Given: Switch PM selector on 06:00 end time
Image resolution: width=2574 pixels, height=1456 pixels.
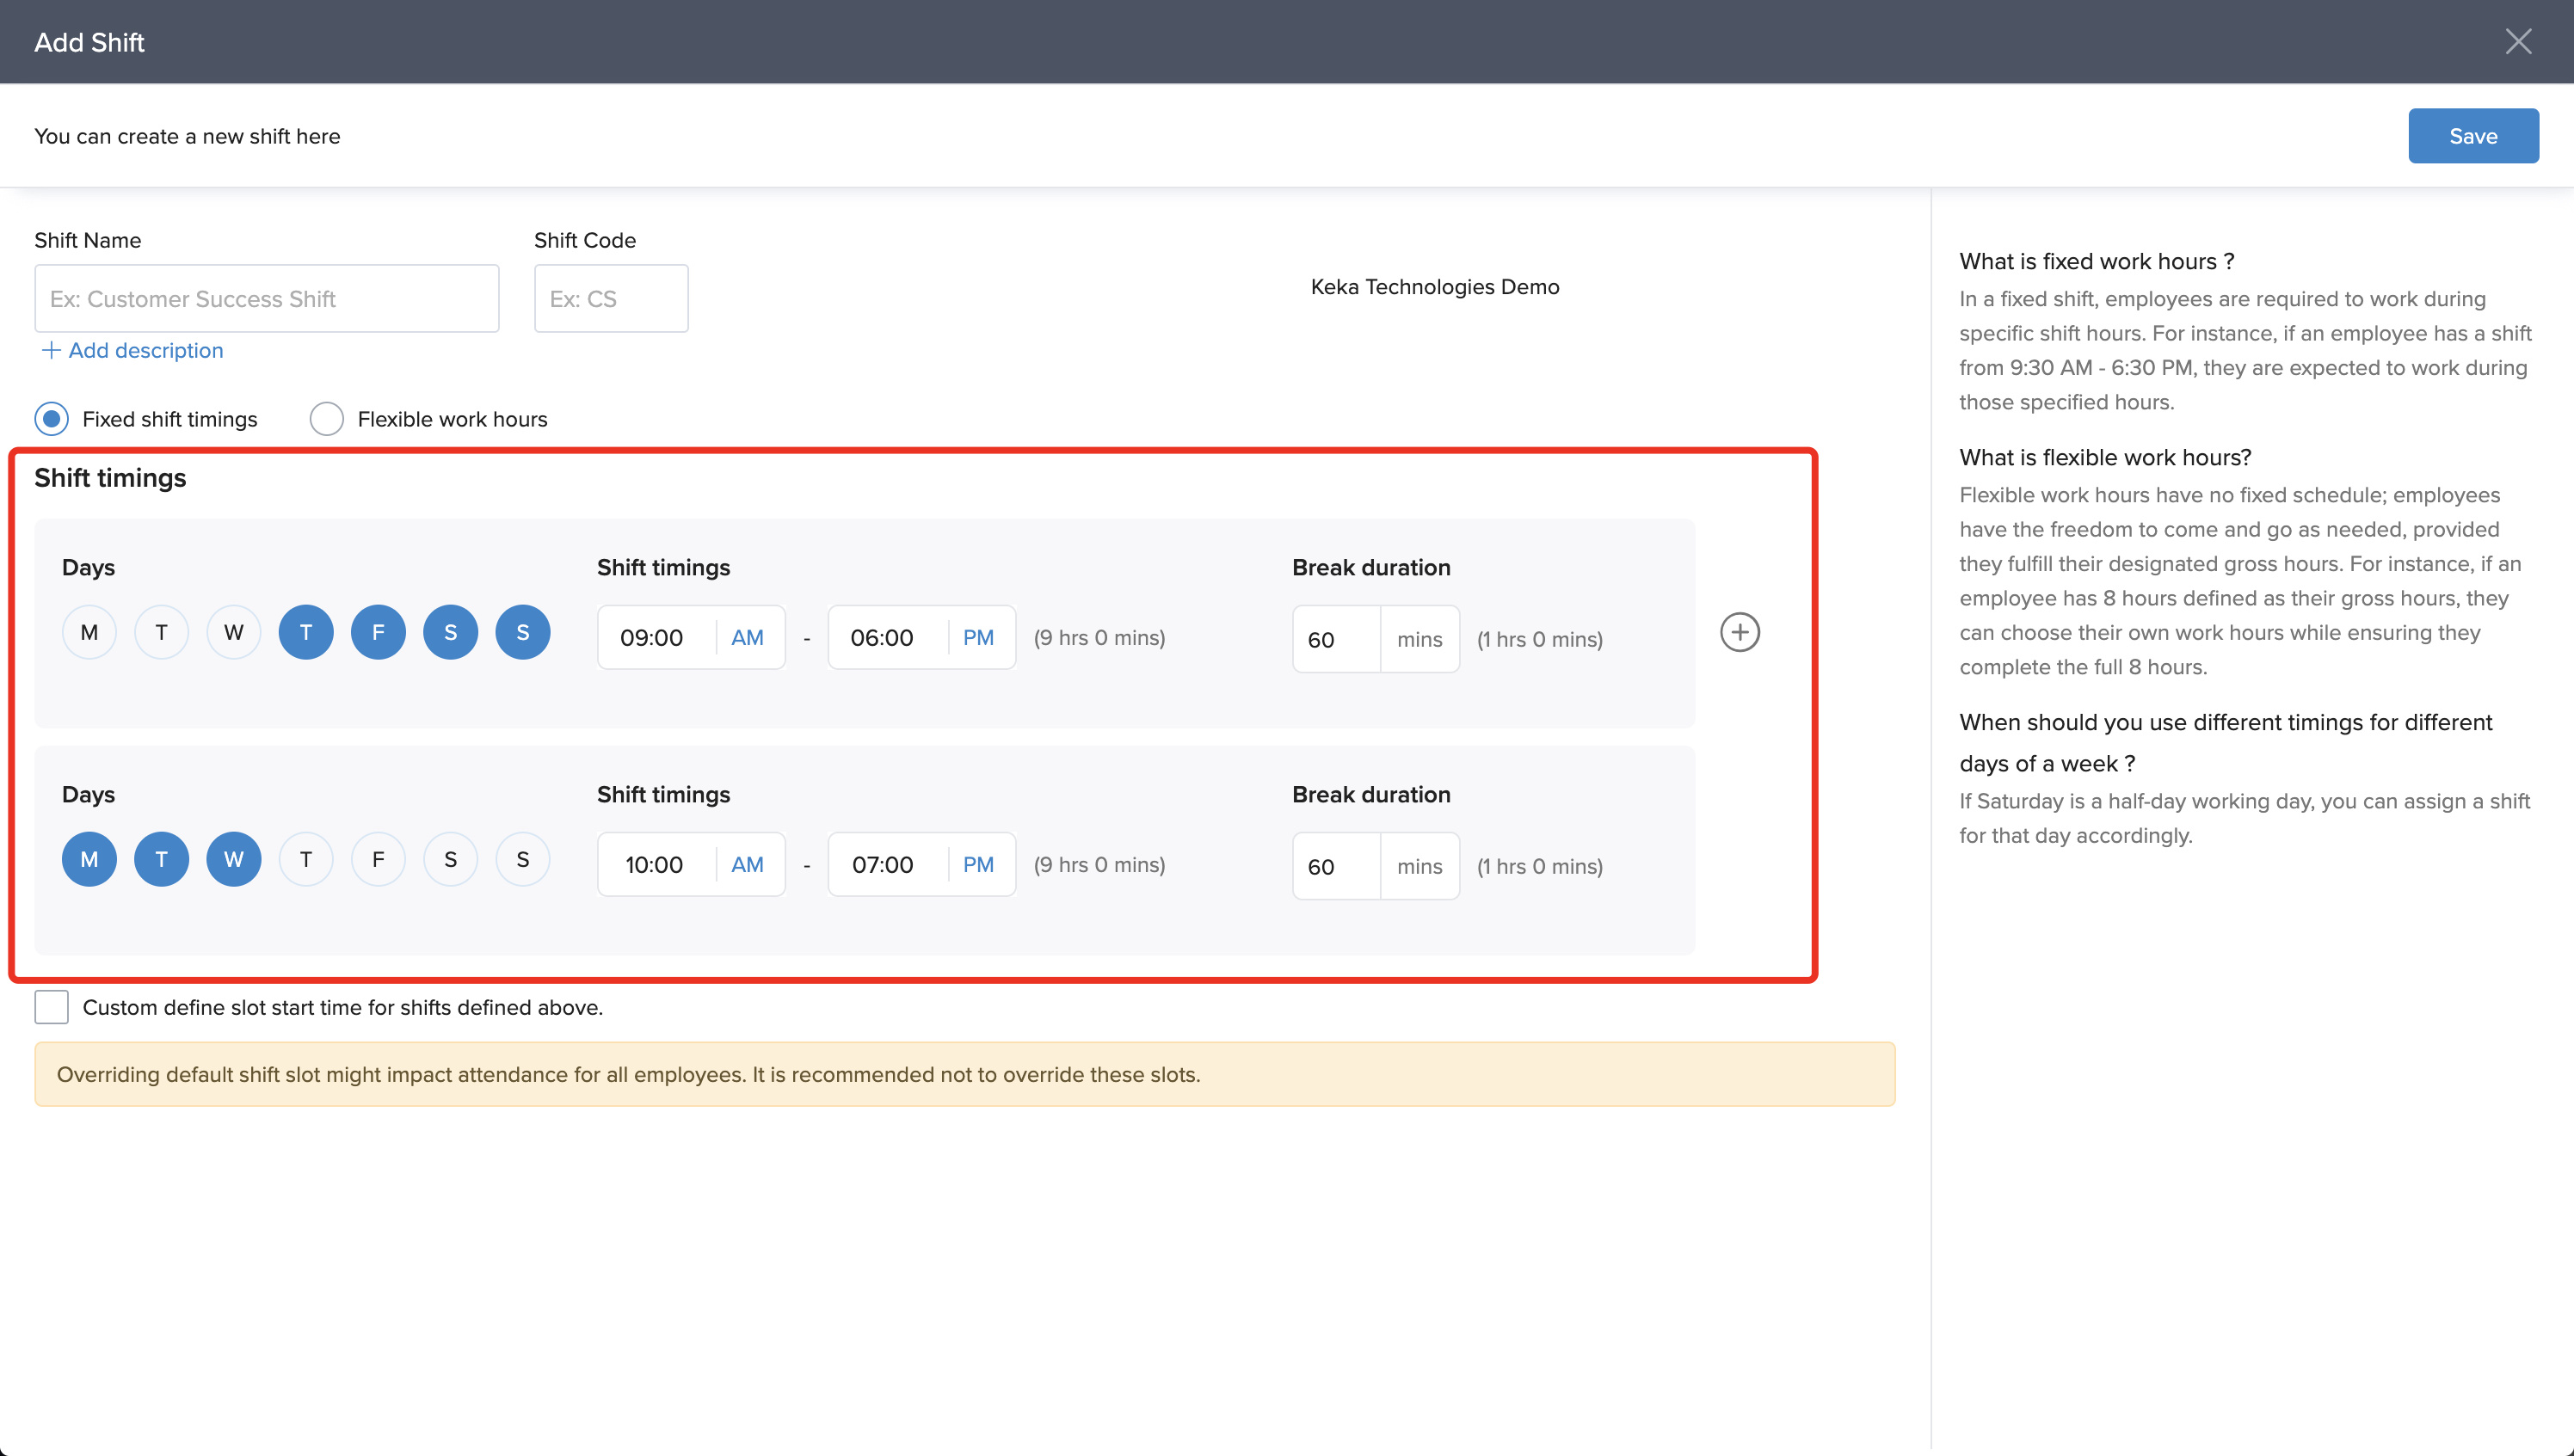Looking at the screenshot, I should (x=977, y=638).
